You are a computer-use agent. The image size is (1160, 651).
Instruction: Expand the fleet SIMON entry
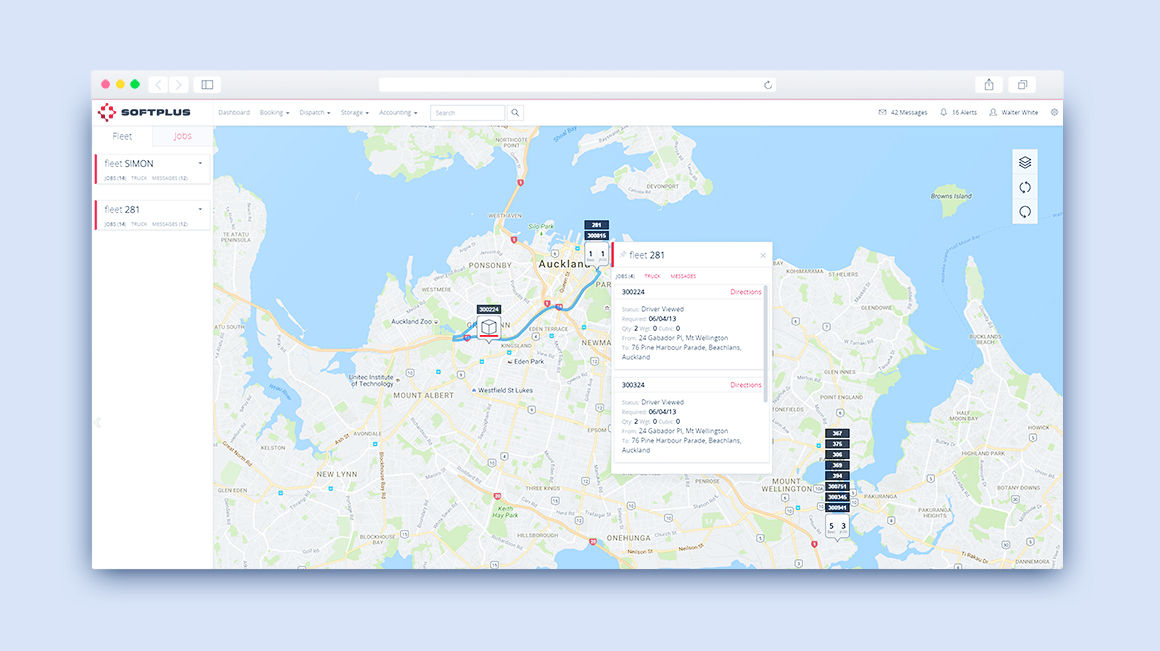[200, 163]
